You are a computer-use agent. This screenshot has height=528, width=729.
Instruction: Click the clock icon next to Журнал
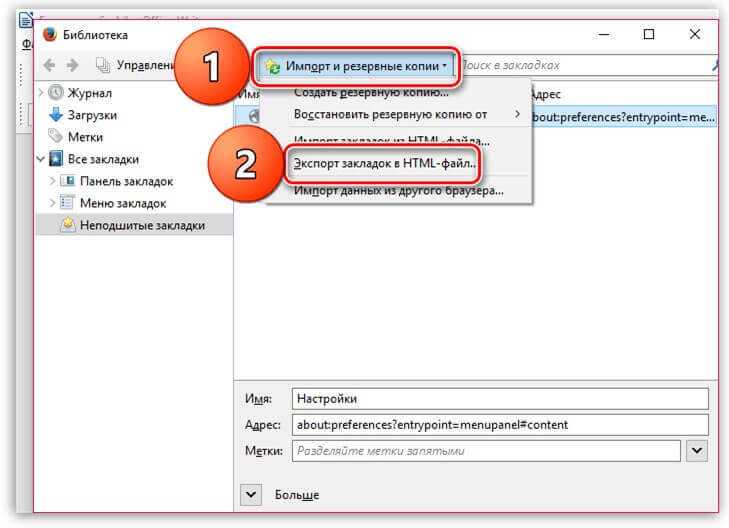pos(56,92)
